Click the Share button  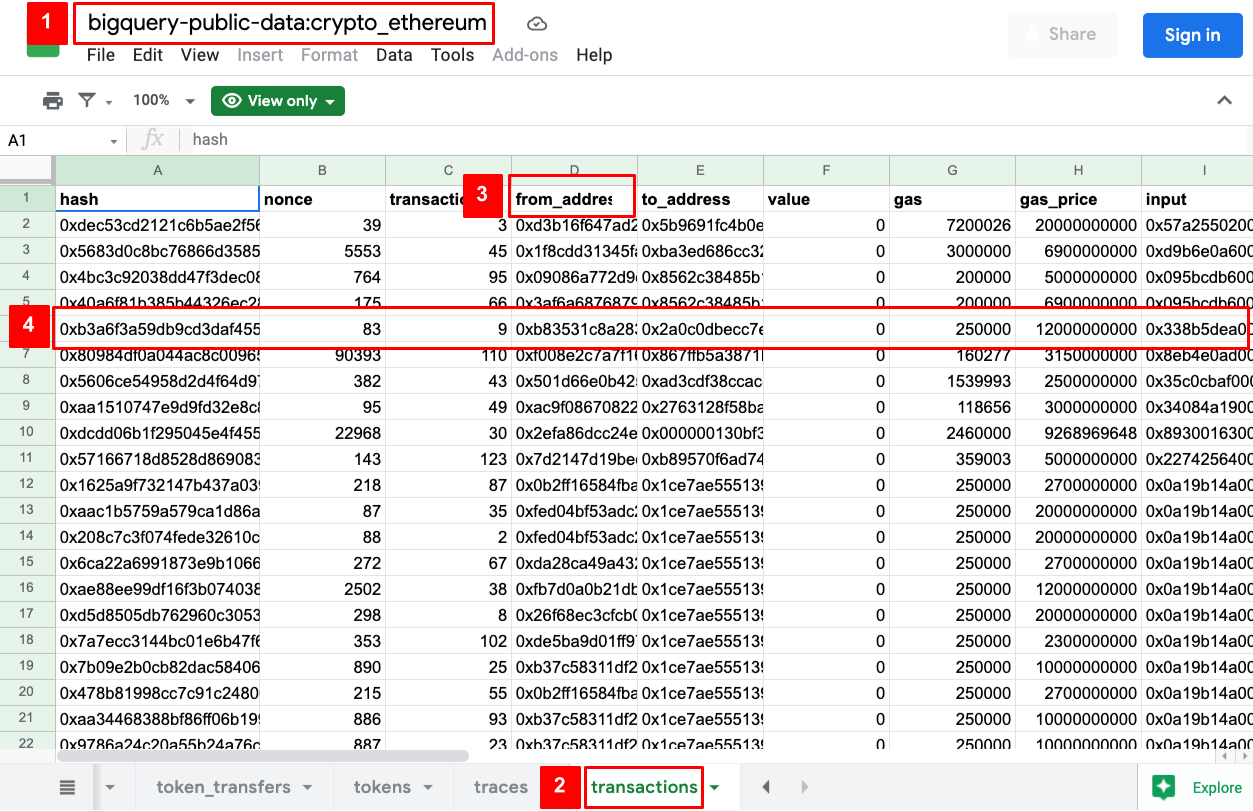(1062, 35)
